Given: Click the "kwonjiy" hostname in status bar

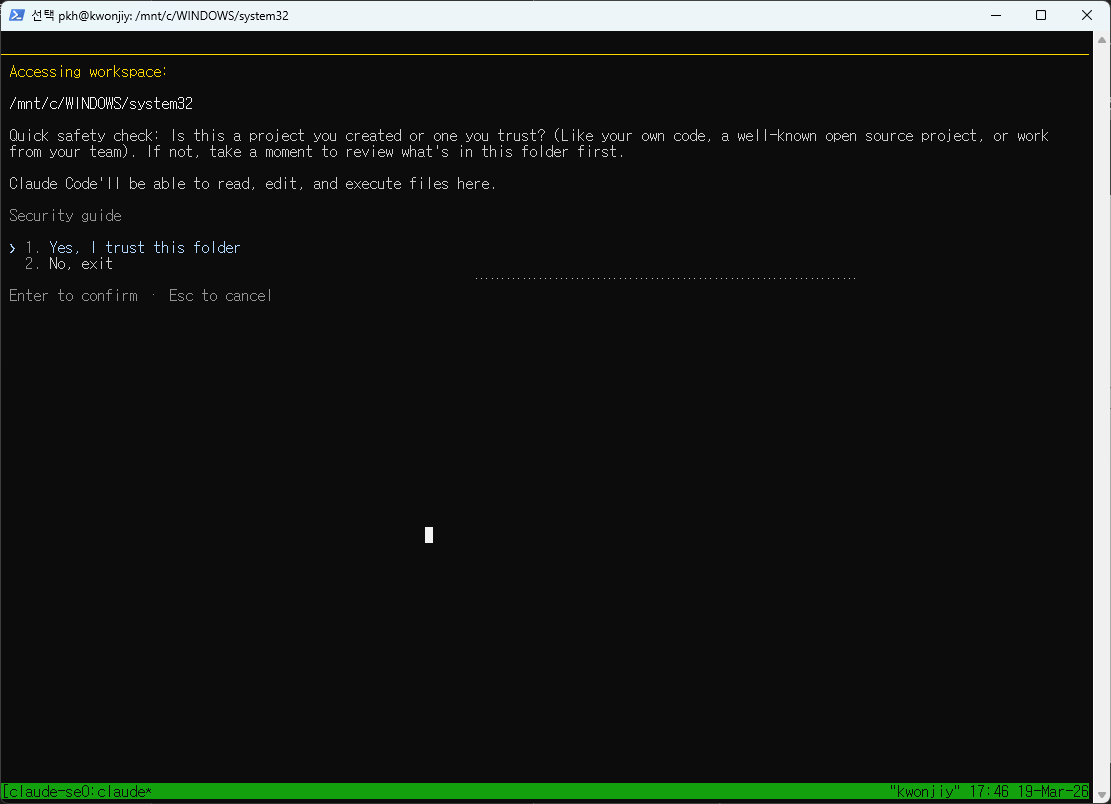Looking at the screenshot, I should point(925,791).
